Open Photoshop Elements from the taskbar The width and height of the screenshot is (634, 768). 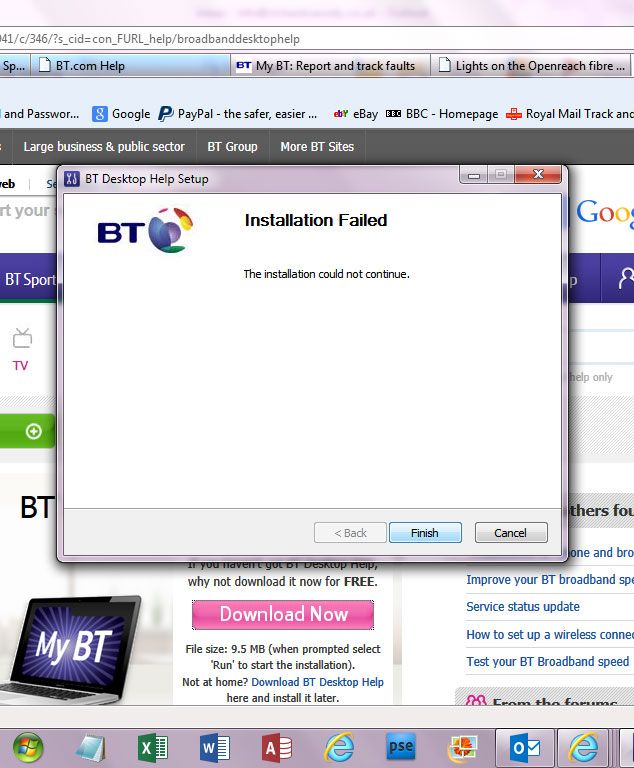point(401,746)
